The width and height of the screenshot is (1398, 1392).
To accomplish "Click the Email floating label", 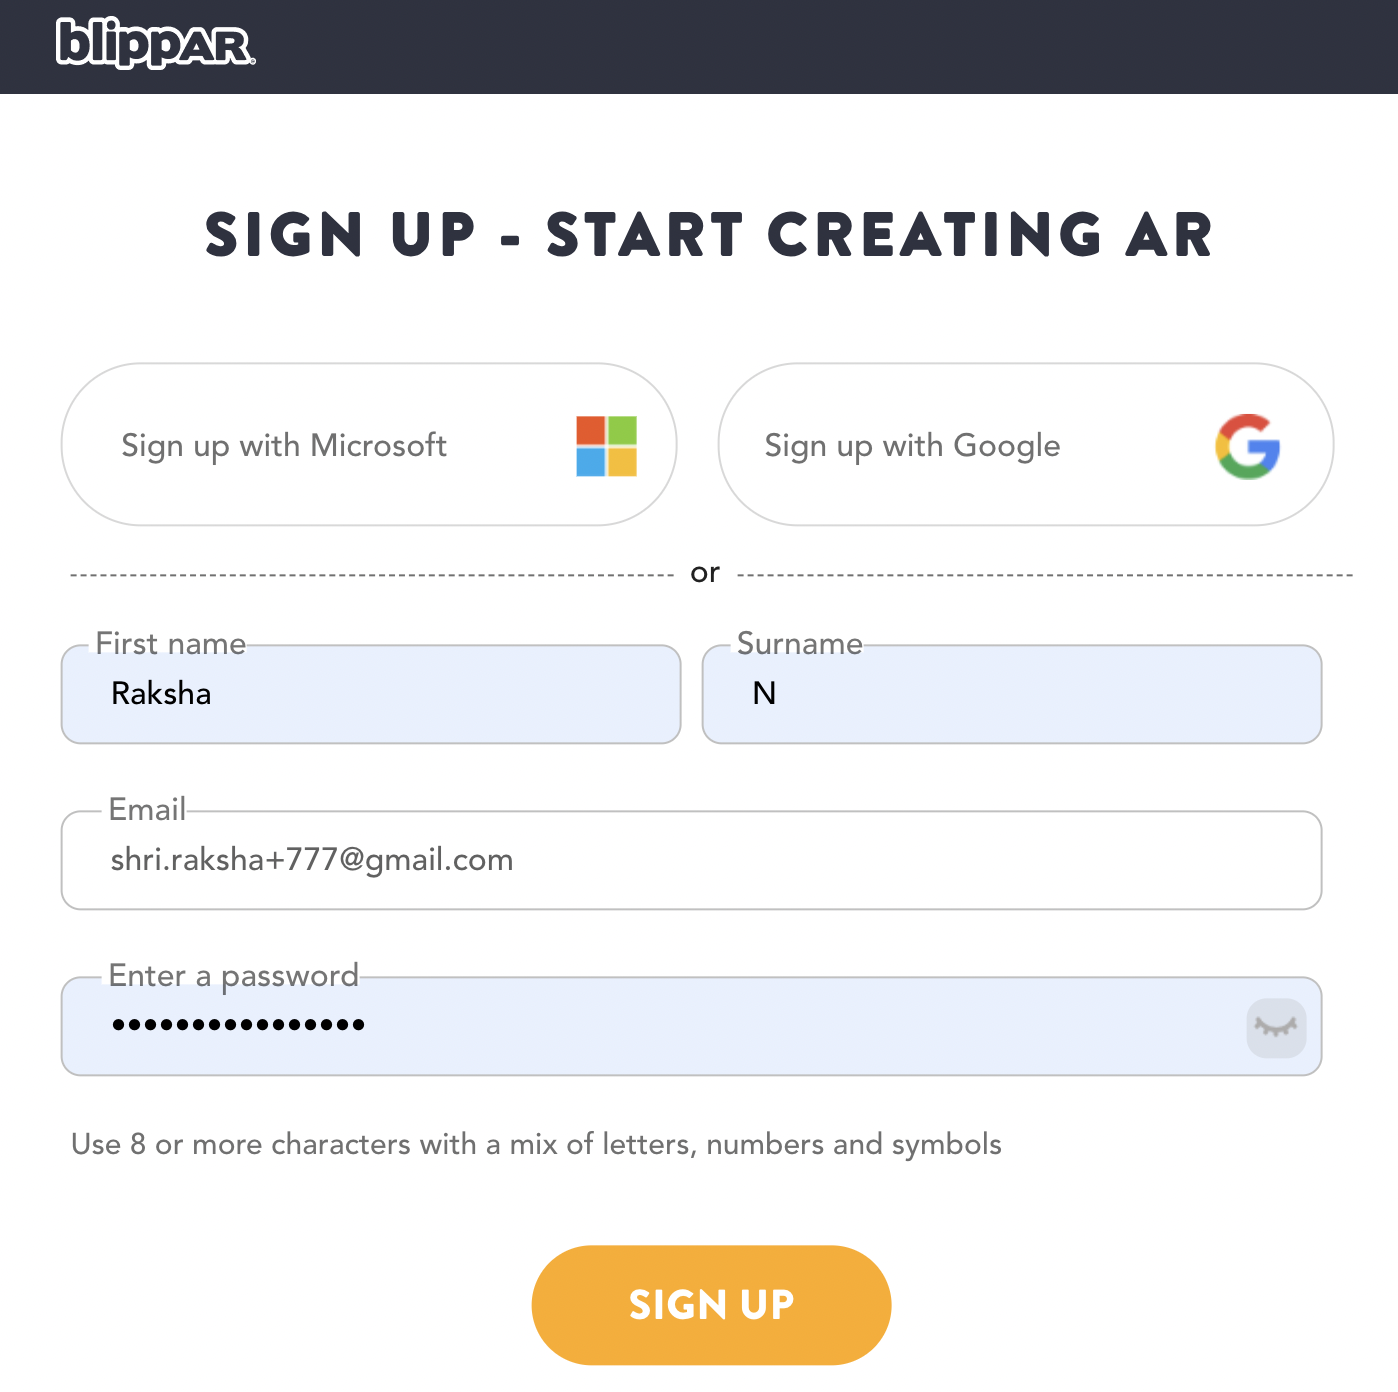I will click(x=147, y=809).
